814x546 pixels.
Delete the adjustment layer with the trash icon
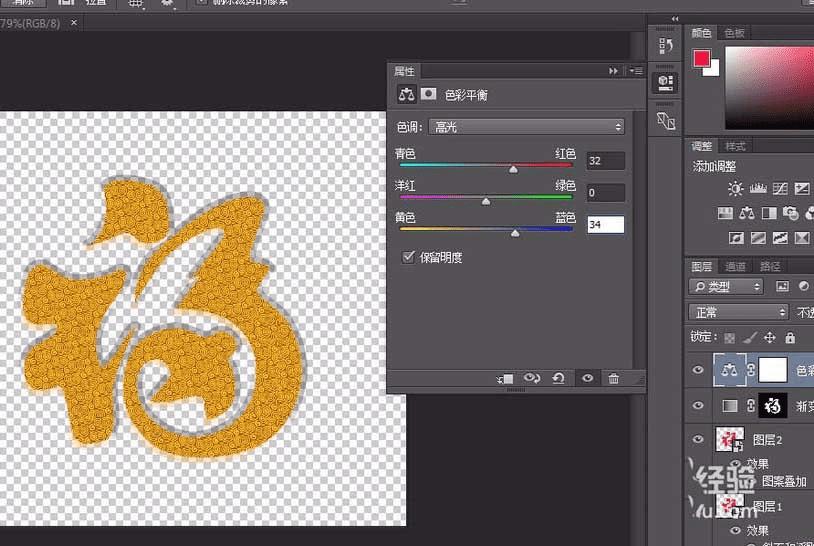click(613, 378)
